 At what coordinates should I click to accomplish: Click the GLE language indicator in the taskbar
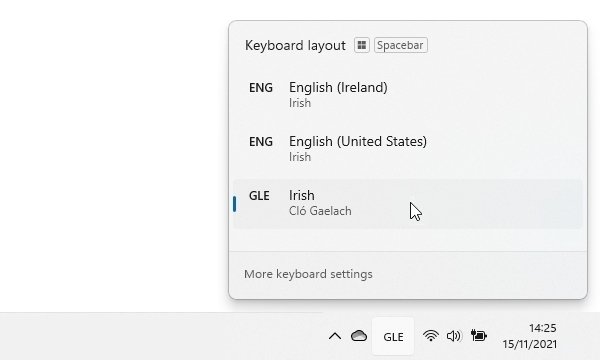pyautogui.click(x=393, y=336)
